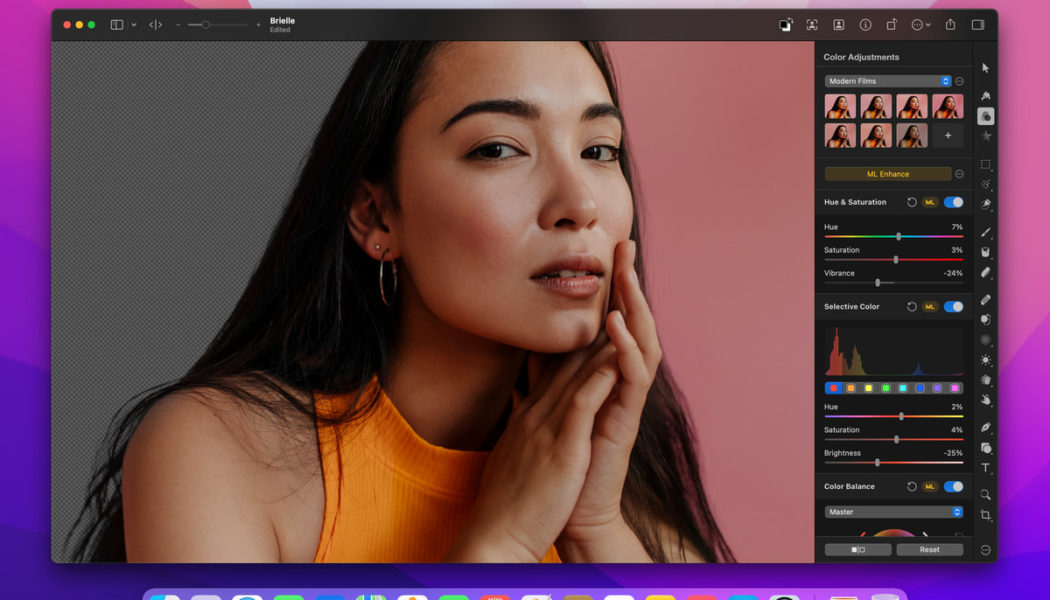This screenshot has width=1050, height=600.
Task: Open the Select Subject toolbar icon
Action: [x=812, y=24]
